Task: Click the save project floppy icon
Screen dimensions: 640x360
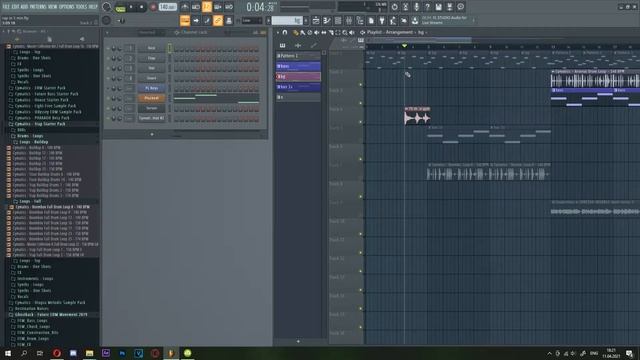Action: (x=438, y=7)
